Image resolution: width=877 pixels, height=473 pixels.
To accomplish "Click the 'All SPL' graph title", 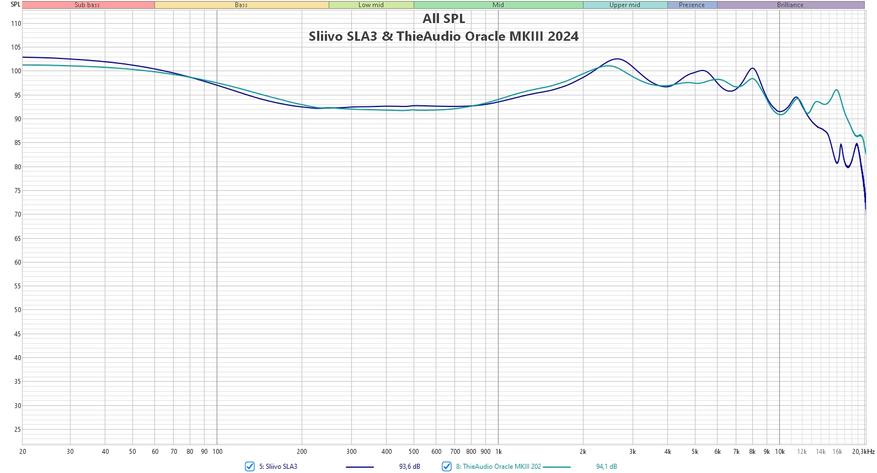I will click(x=444, y=18).
